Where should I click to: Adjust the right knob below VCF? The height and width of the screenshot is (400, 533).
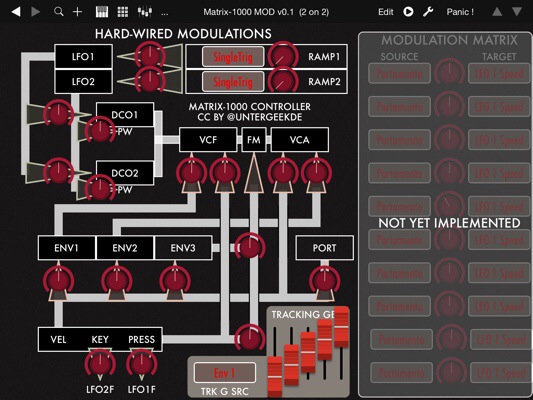pyautogui.click(x=225, y=172)
